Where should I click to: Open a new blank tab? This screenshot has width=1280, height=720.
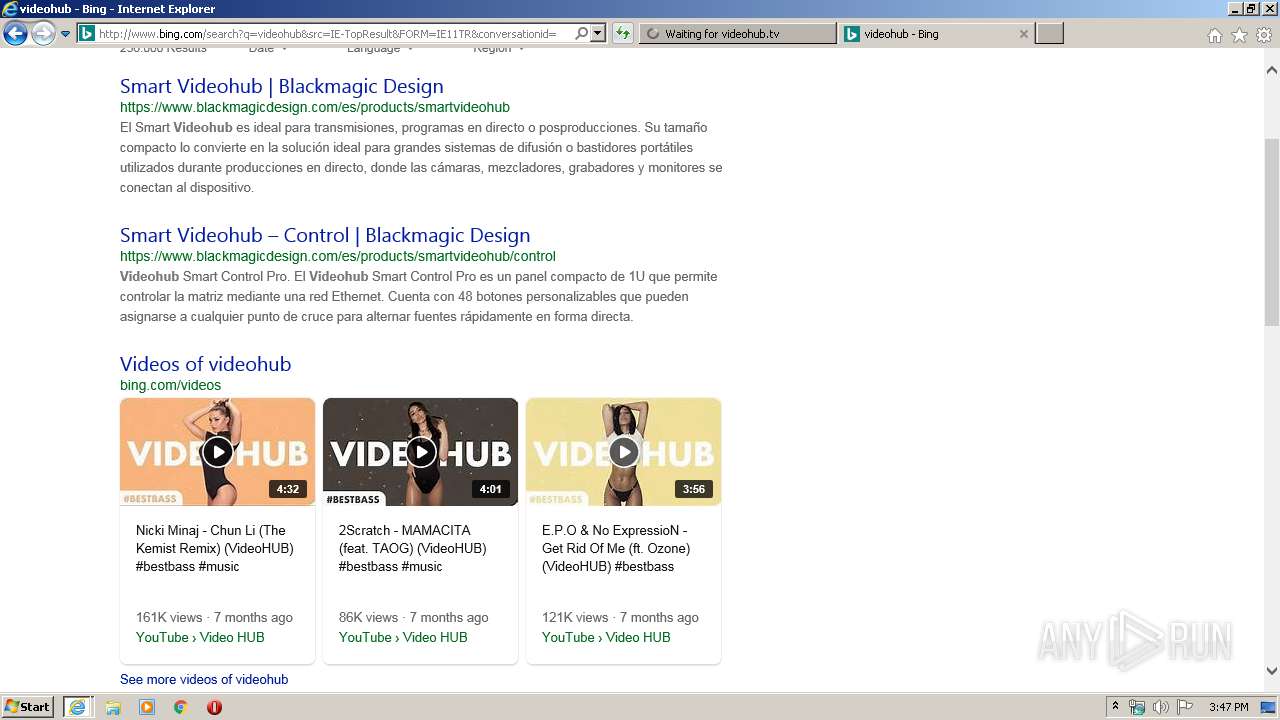coord(1049,34)
